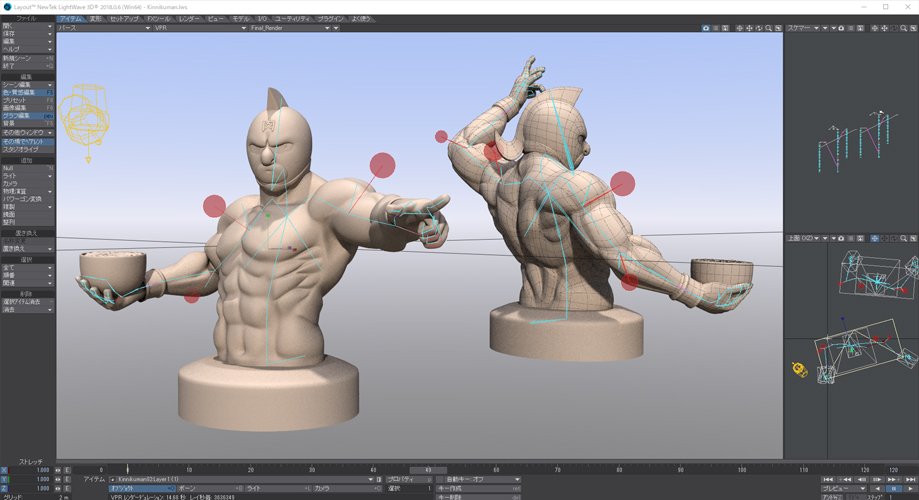The width and height of the screenshot is (919, 500).
Task: Click the zoom magnifier icon in the top XZ viewport
Action: coord(904,239)
